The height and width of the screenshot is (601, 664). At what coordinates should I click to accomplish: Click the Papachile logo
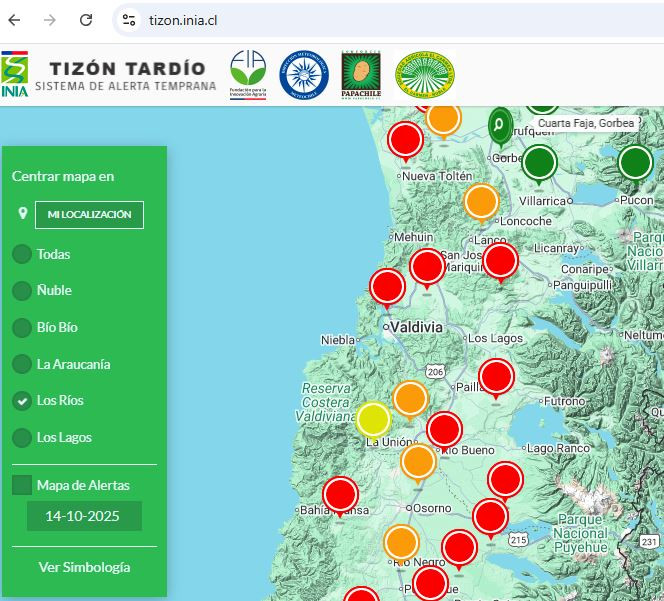click(360, 75)
